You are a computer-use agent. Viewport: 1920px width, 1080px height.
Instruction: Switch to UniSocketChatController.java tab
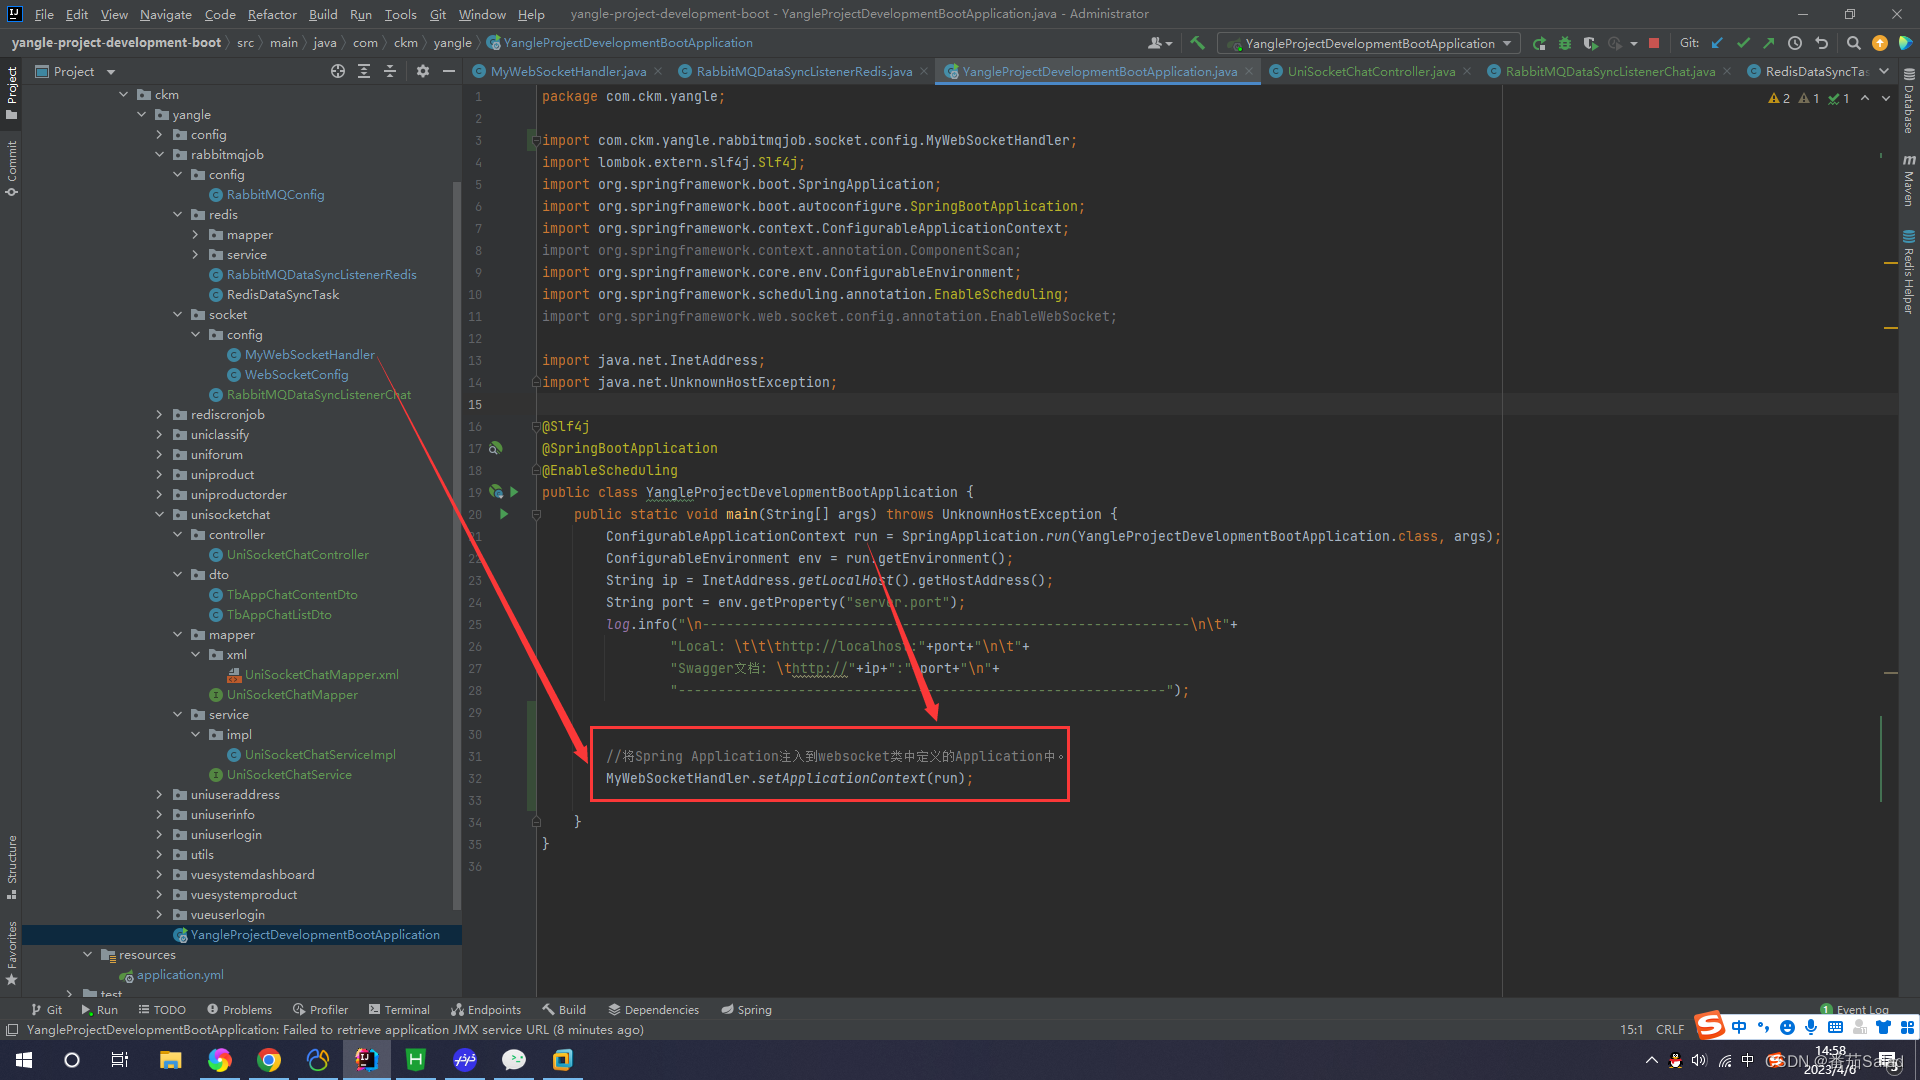(1371, 71)
